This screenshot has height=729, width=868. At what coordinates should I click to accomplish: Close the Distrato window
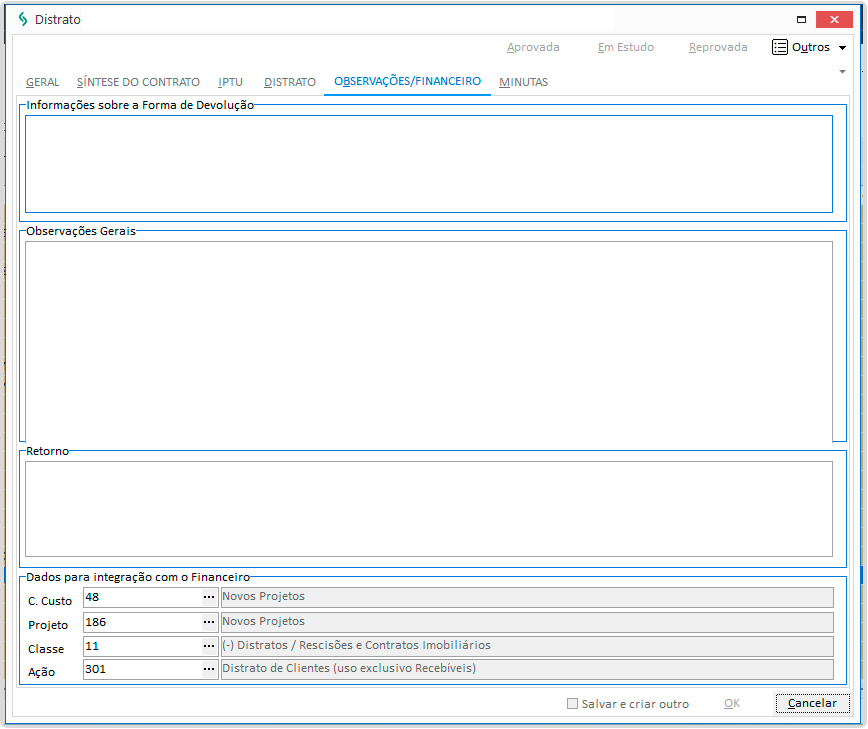[834, 19]
